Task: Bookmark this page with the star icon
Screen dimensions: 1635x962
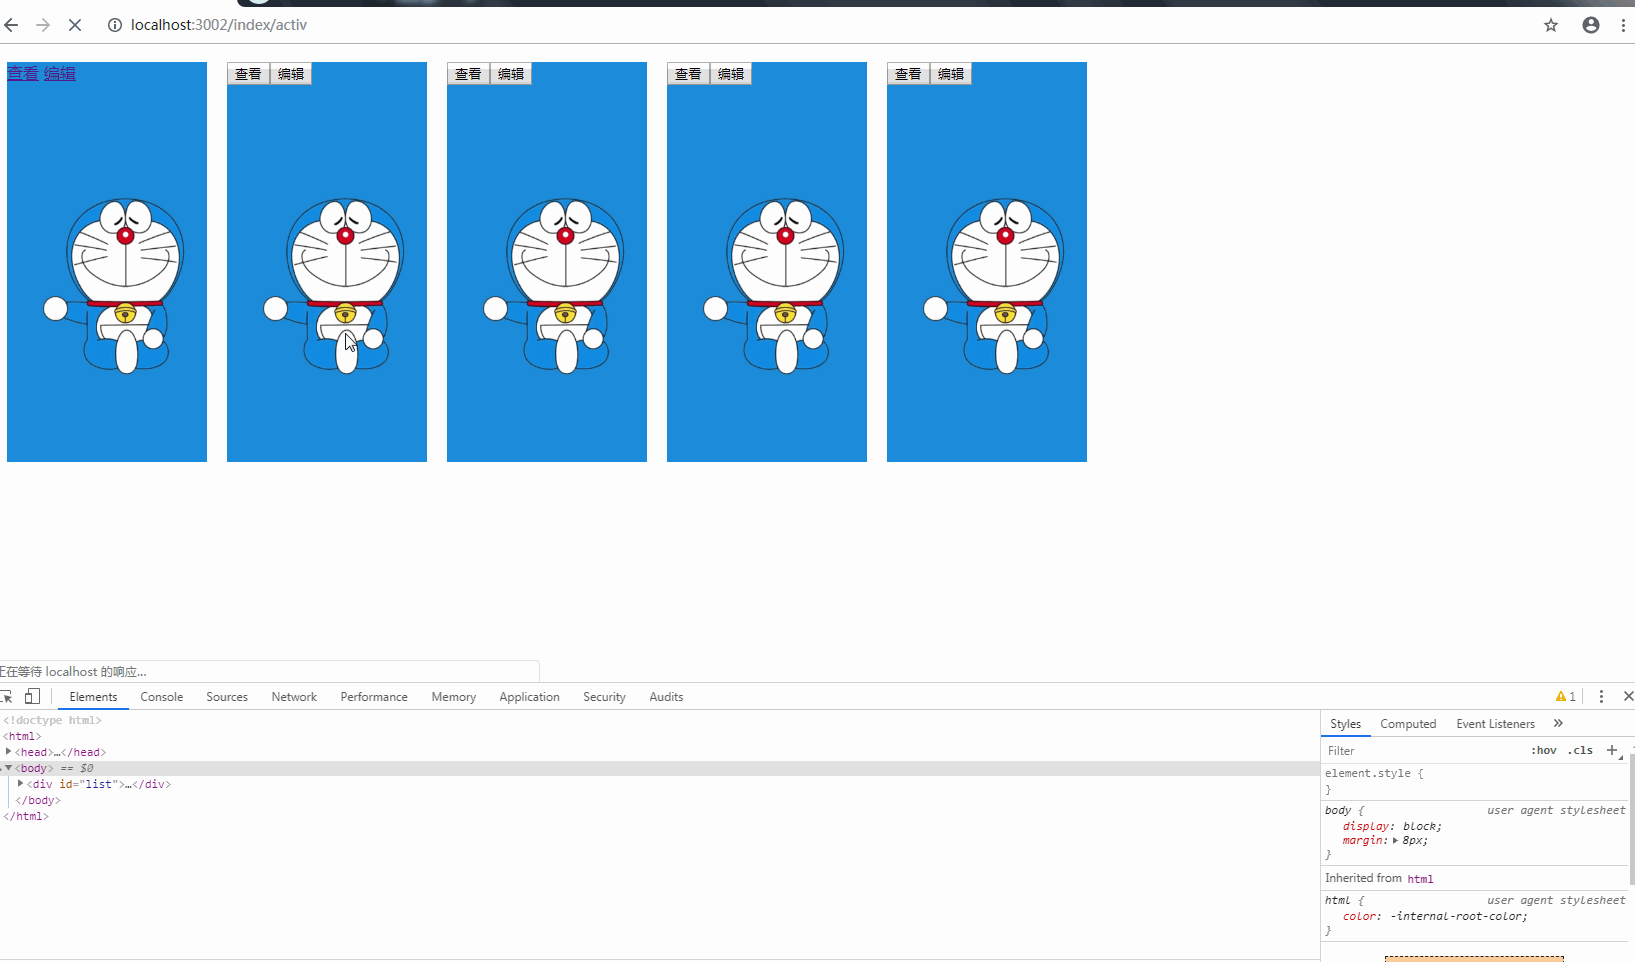Action: pyautogui.click(x=1551, y=25)
